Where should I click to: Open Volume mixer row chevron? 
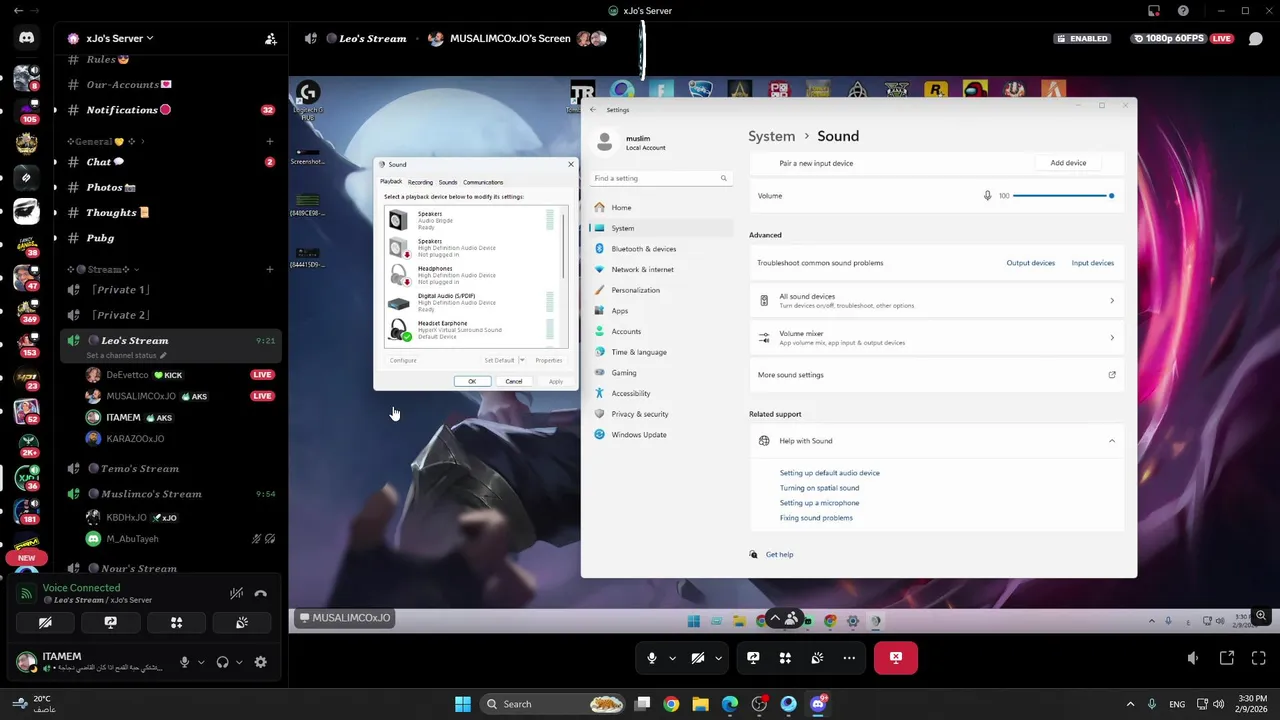point(1112,338)
